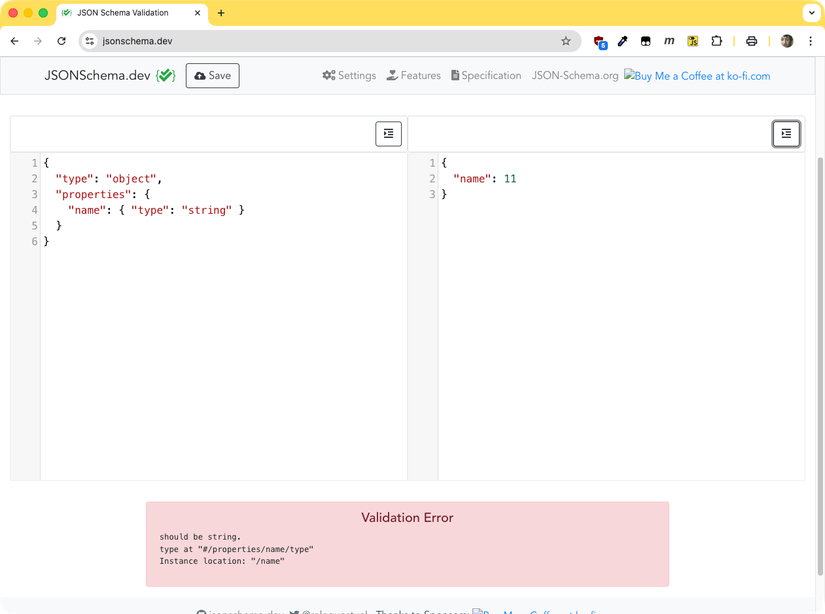Click the Buy Me a Coffee ko-fi link
825x614 pixels.
click(697, 75)
